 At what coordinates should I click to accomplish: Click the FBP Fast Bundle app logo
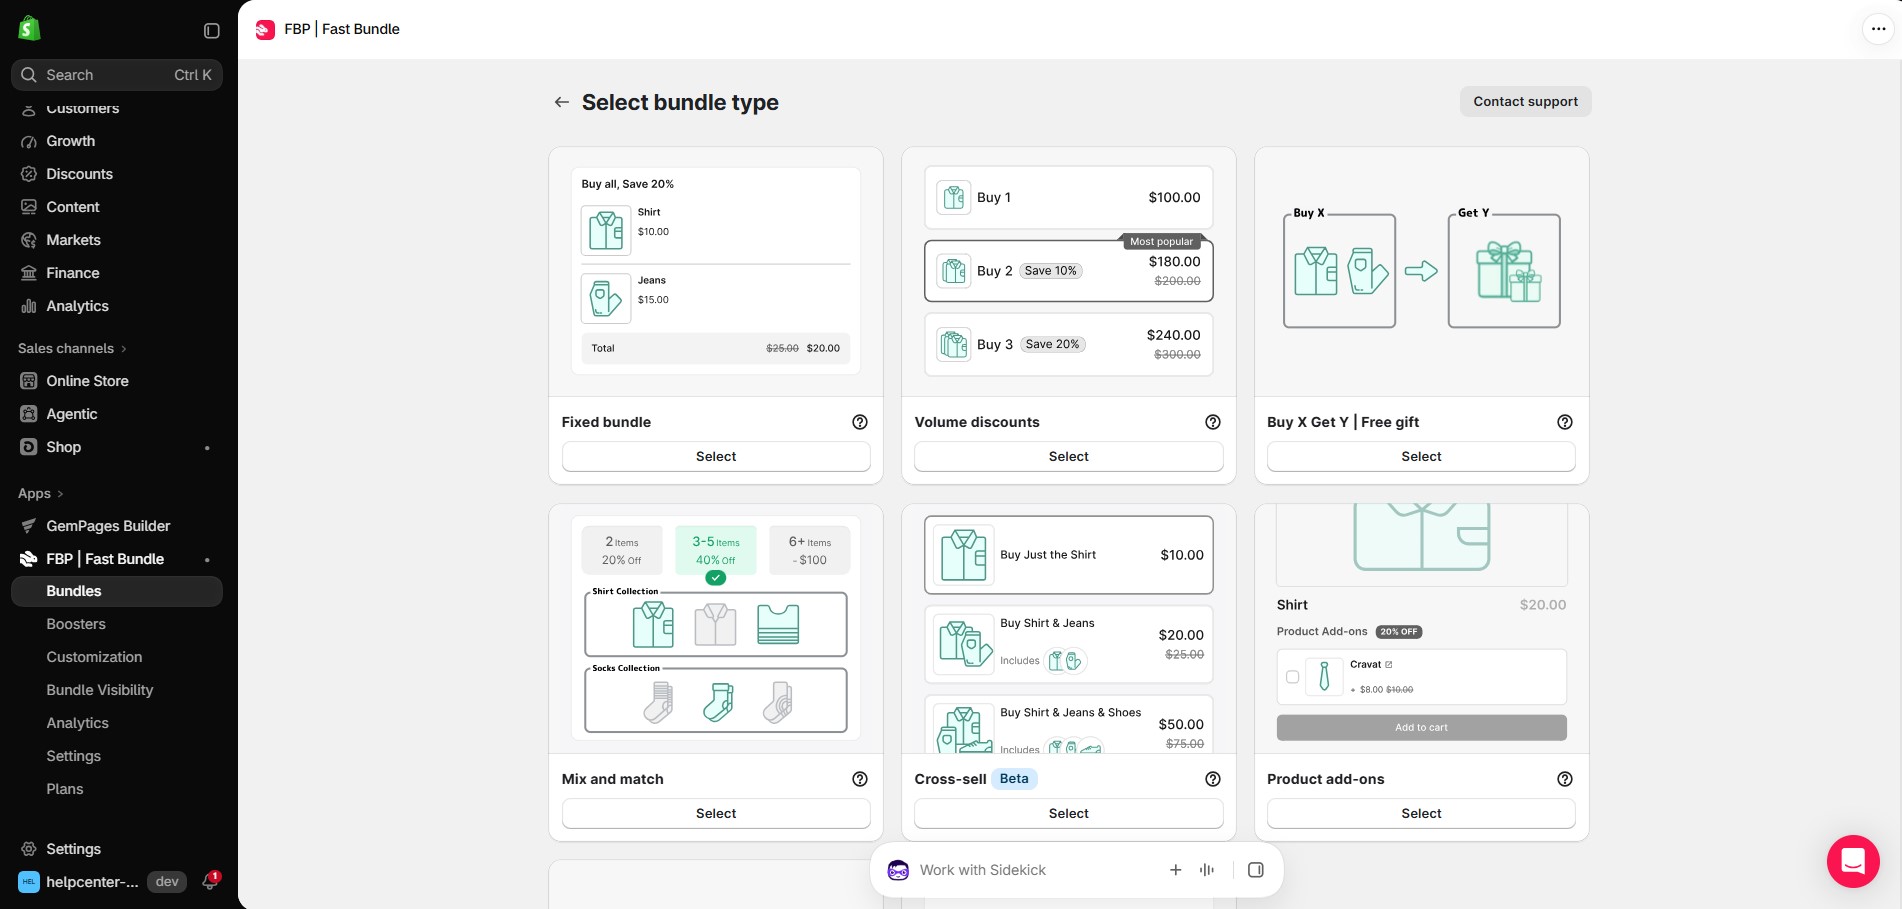click(265, 29)
